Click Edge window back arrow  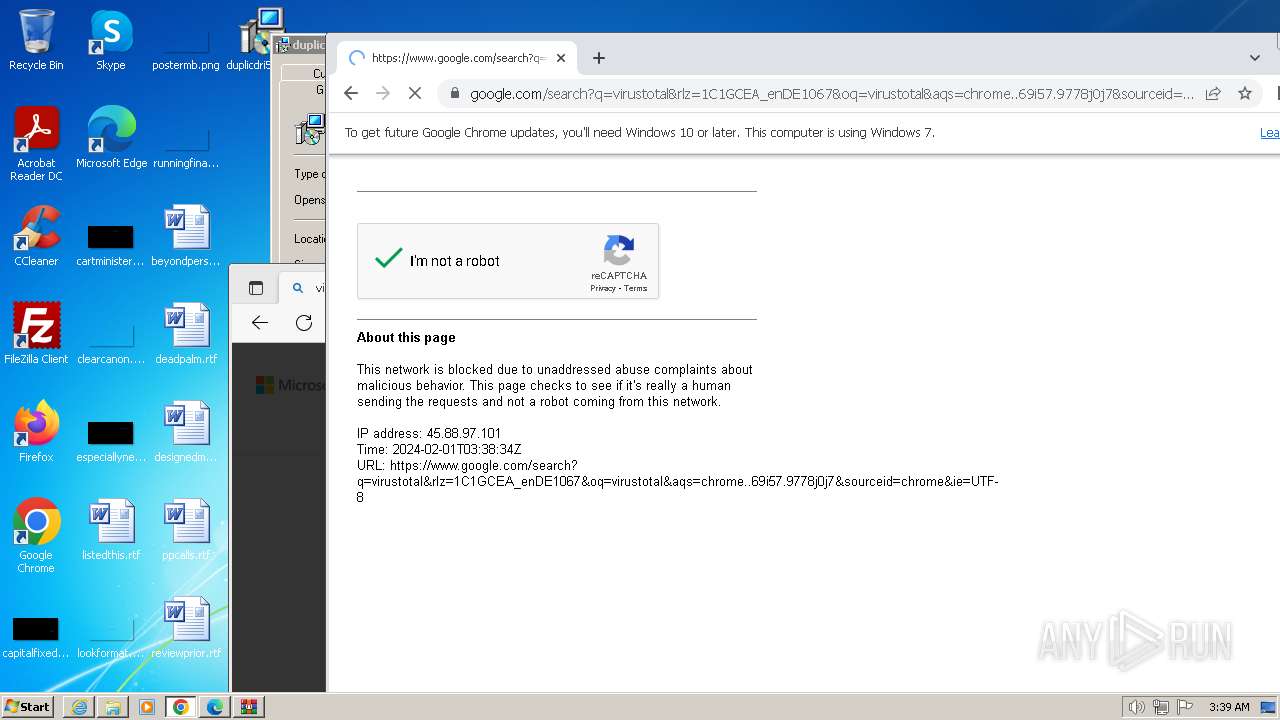(260, 322)
